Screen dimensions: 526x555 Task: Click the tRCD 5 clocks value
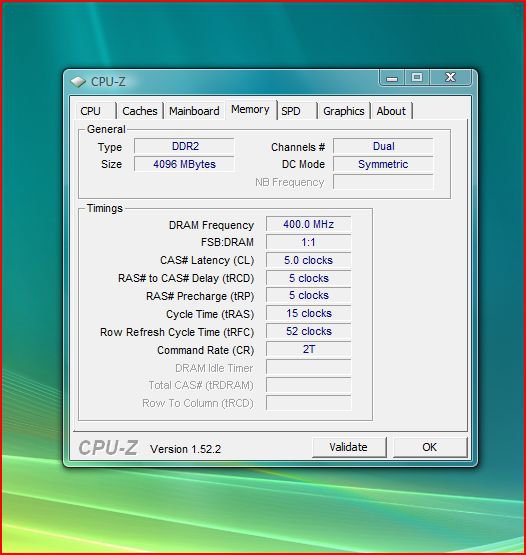pos(309,278)
